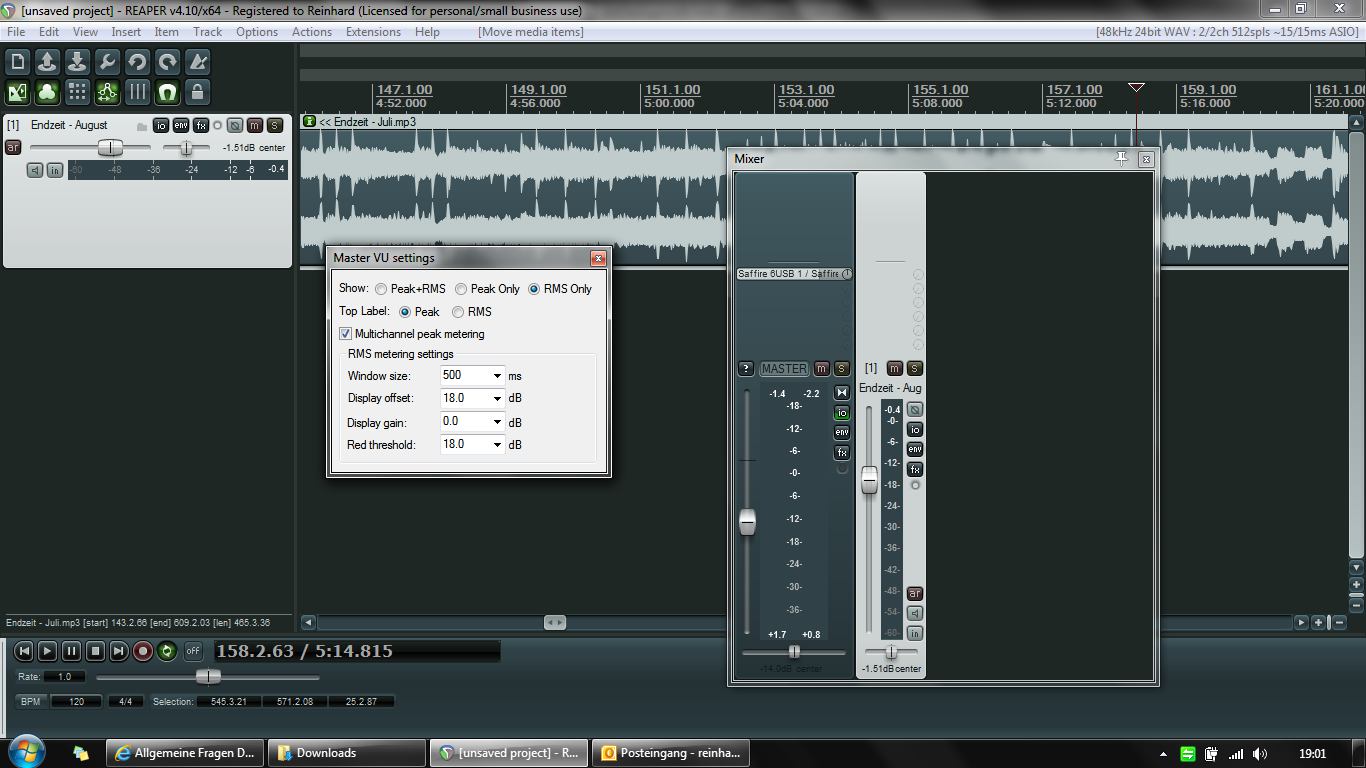Open the Track menu

click(207, 32)
